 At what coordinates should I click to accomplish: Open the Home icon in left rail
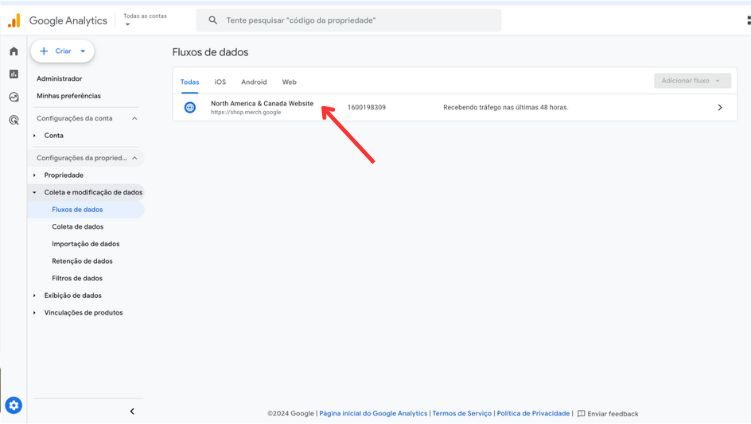14,51
